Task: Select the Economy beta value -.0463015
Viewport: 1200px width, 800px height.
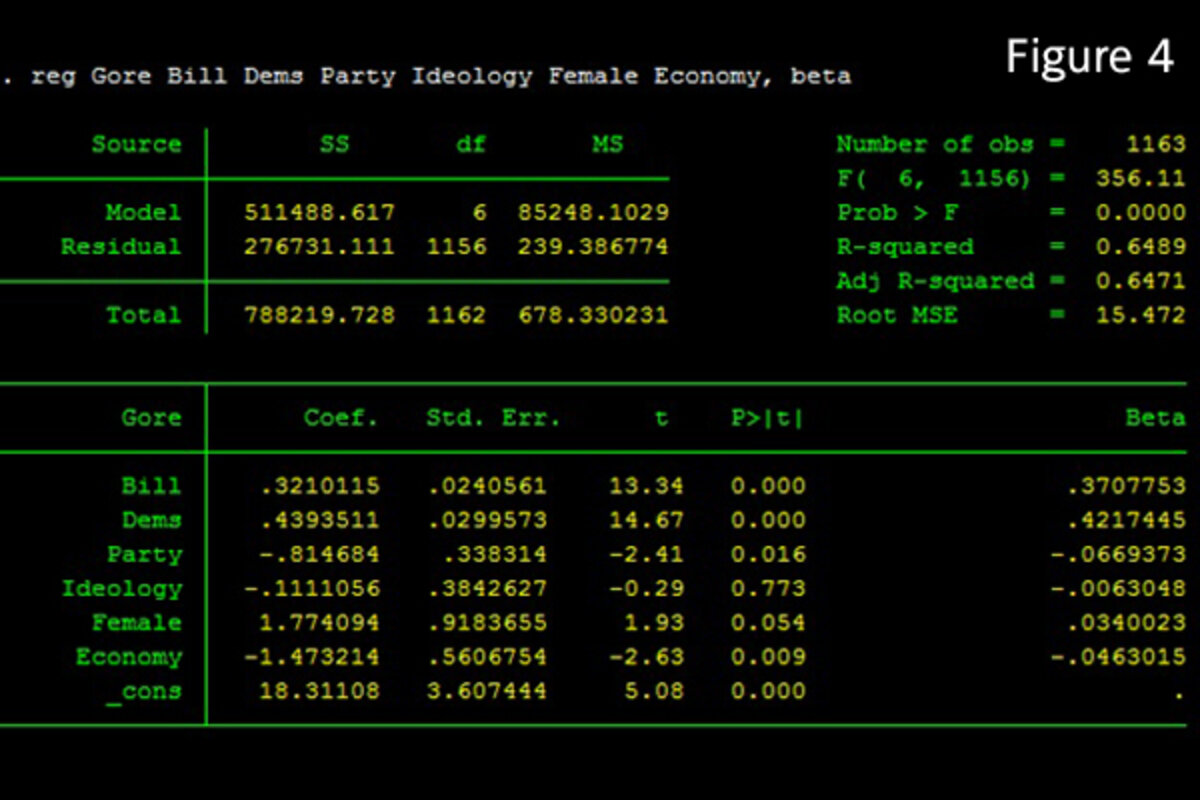Action: 1117,657
